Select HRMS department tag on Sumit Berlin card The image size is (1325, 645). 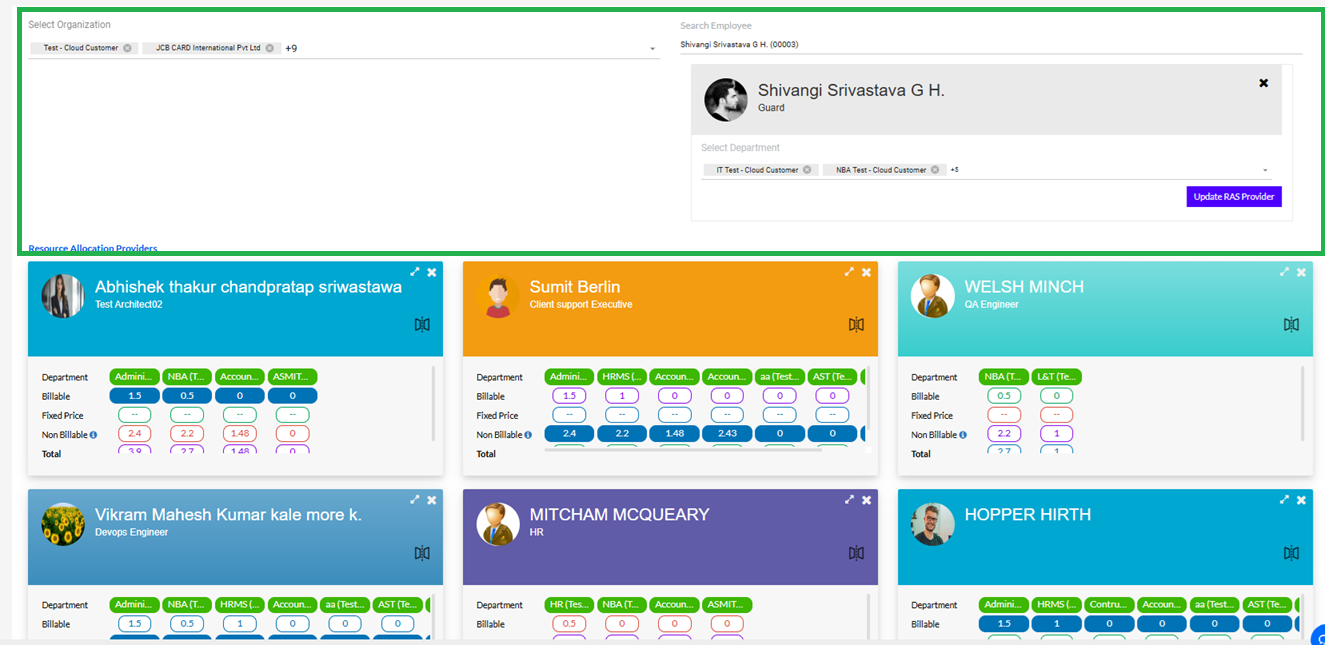[x=622, y=377]
